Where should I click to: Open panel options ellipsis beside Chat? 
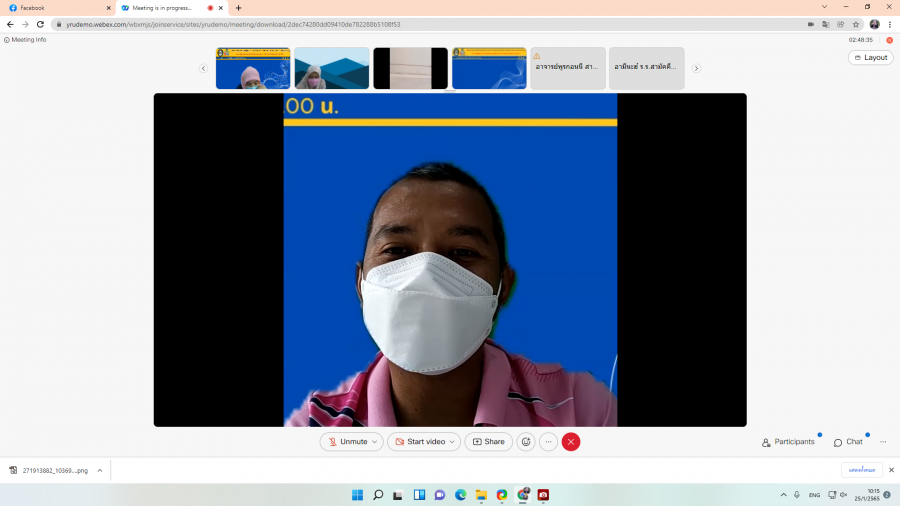883,442
